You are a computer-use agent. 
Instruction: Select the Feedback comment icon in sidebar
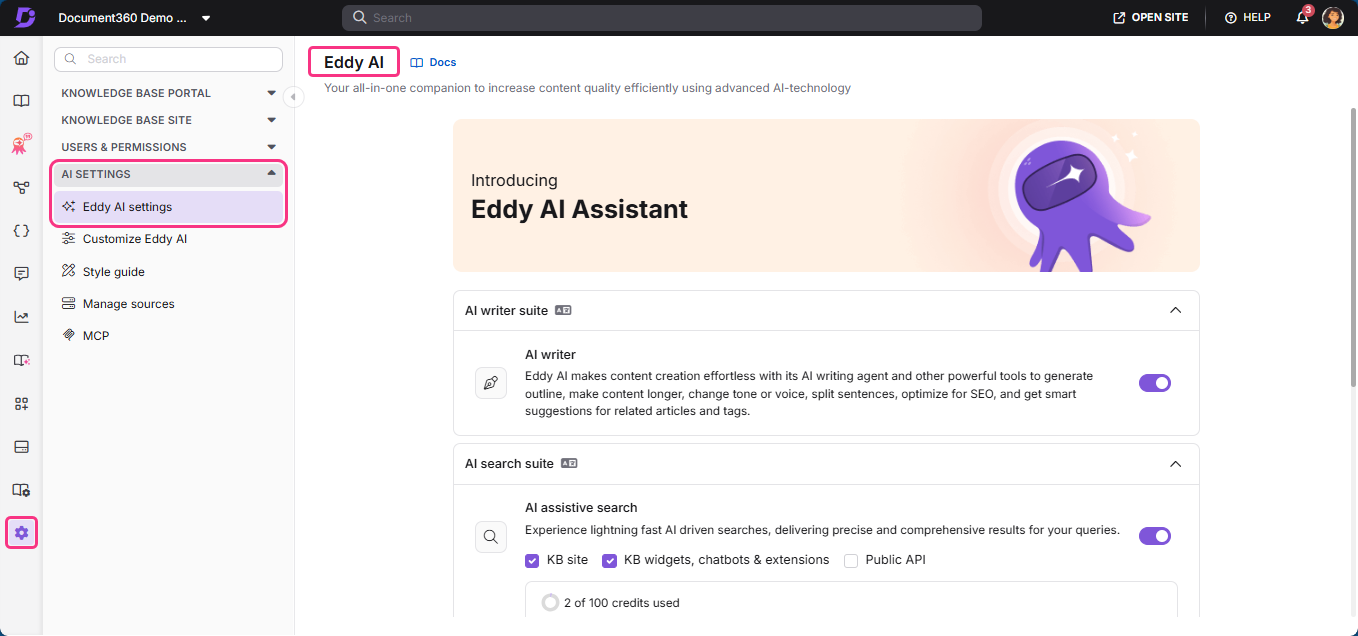[21, 273]
